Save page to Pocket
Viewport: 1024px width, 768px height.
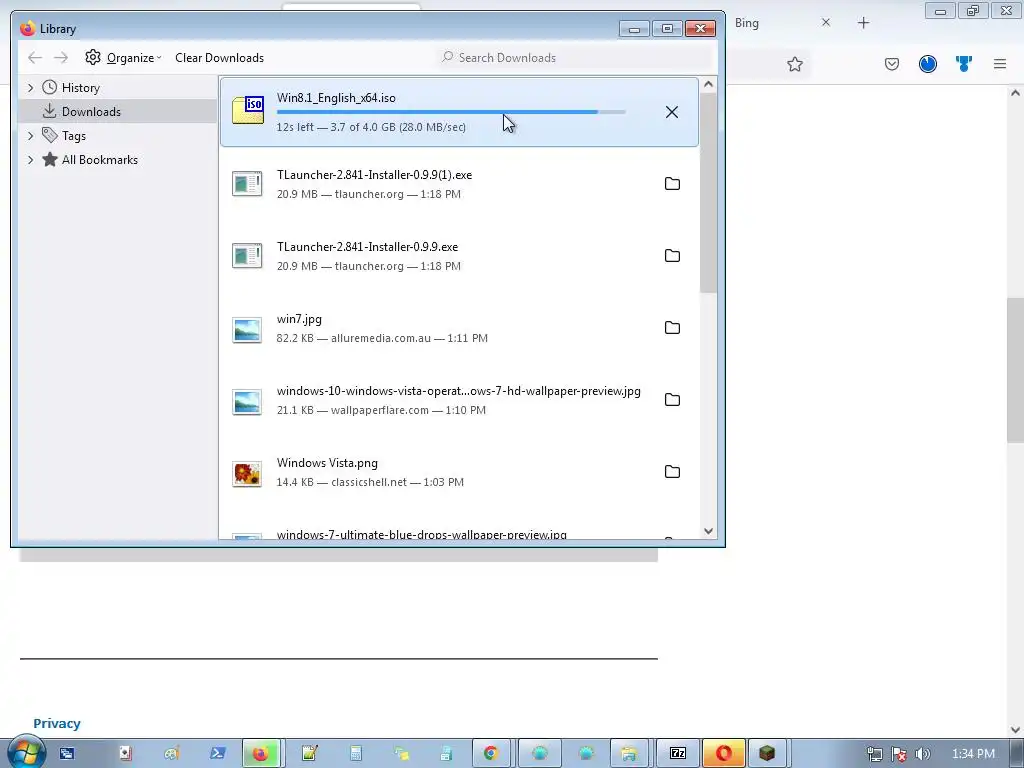coord(892,64)
